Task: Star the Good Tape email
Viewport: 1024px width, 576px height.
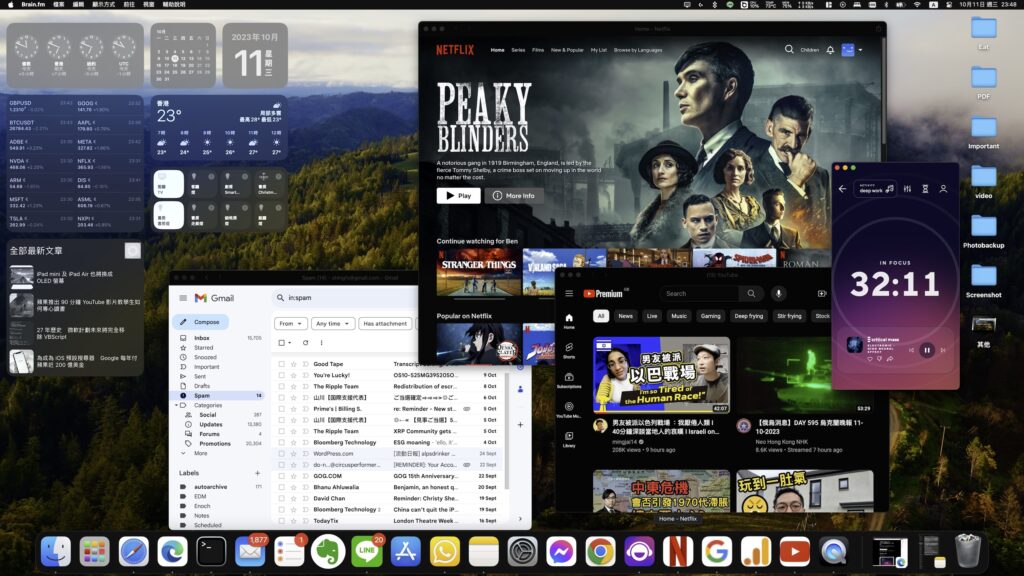Action: [x=293, y=364]
